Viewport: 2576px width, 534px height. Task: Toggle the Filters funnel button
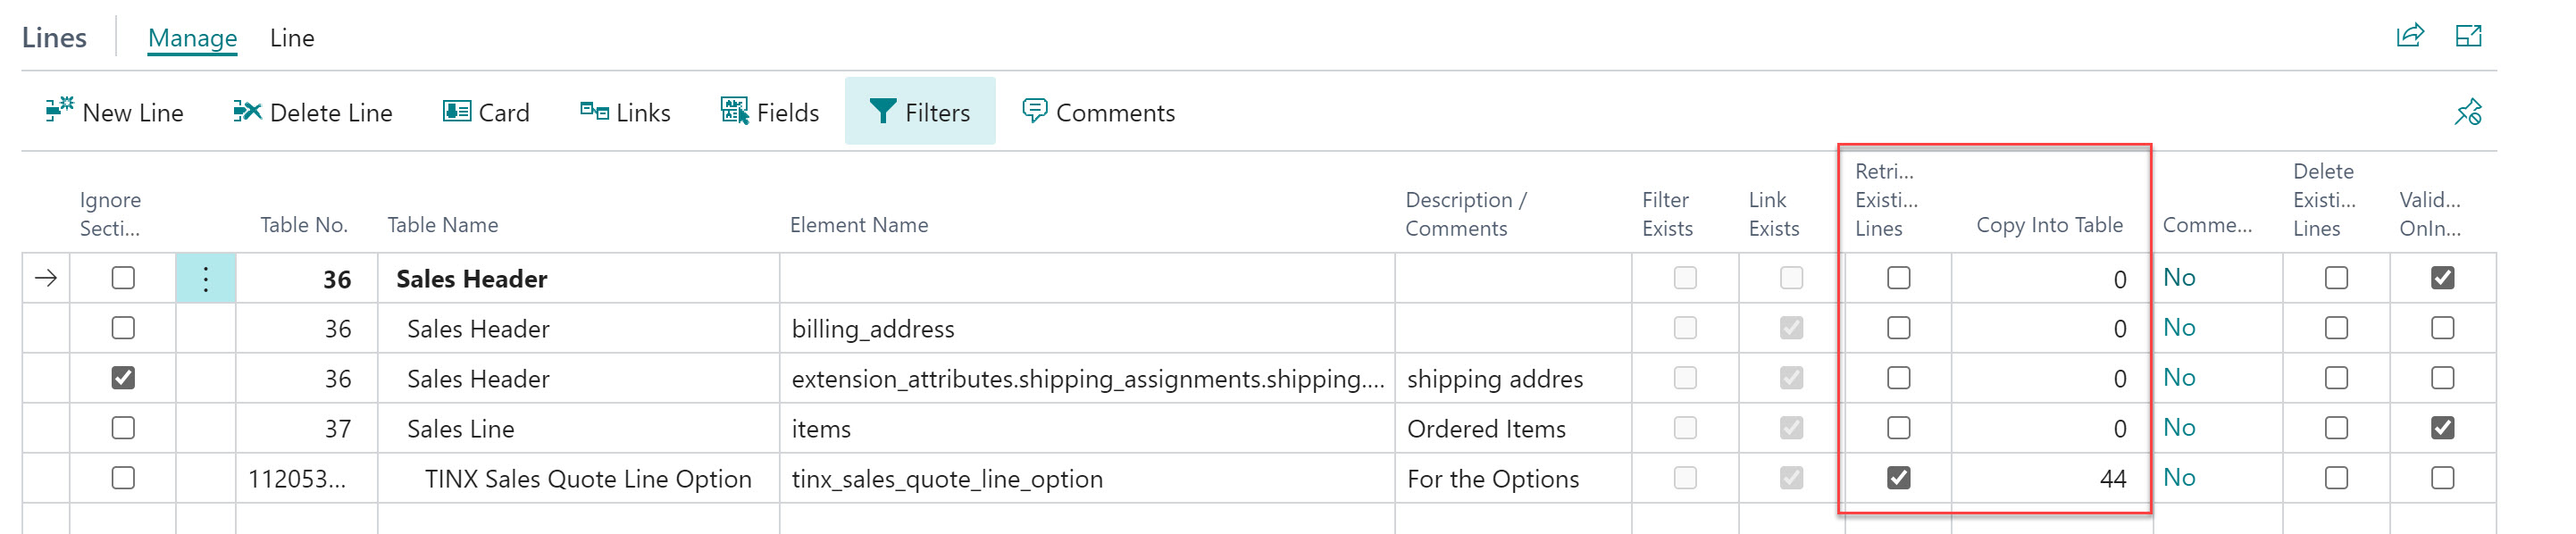coord(919,111)
